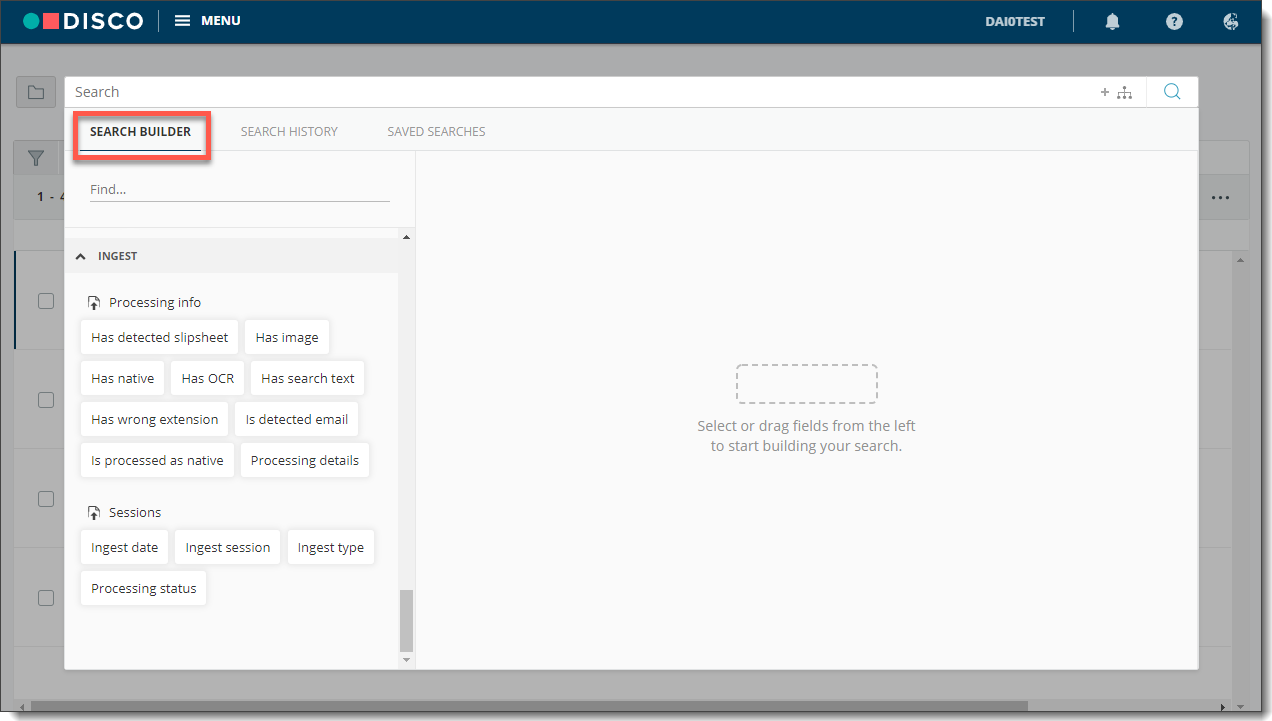Click the page horizontal scrollbar
The image size is (1272, 721).
[x=530, y=706]
